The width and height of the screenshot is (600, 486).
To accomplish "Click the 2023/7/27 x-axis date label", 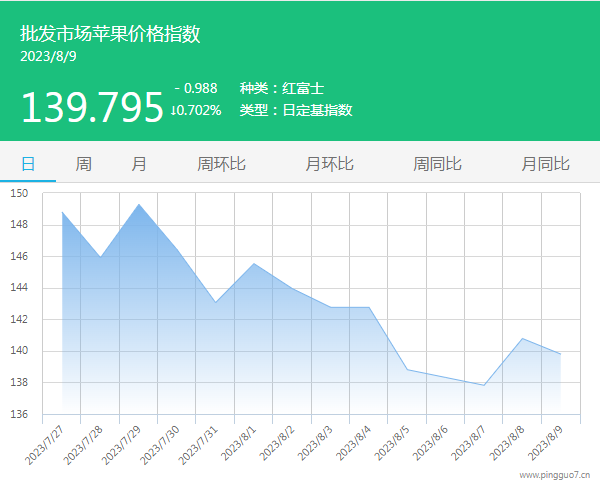I will tap(45, 441).
